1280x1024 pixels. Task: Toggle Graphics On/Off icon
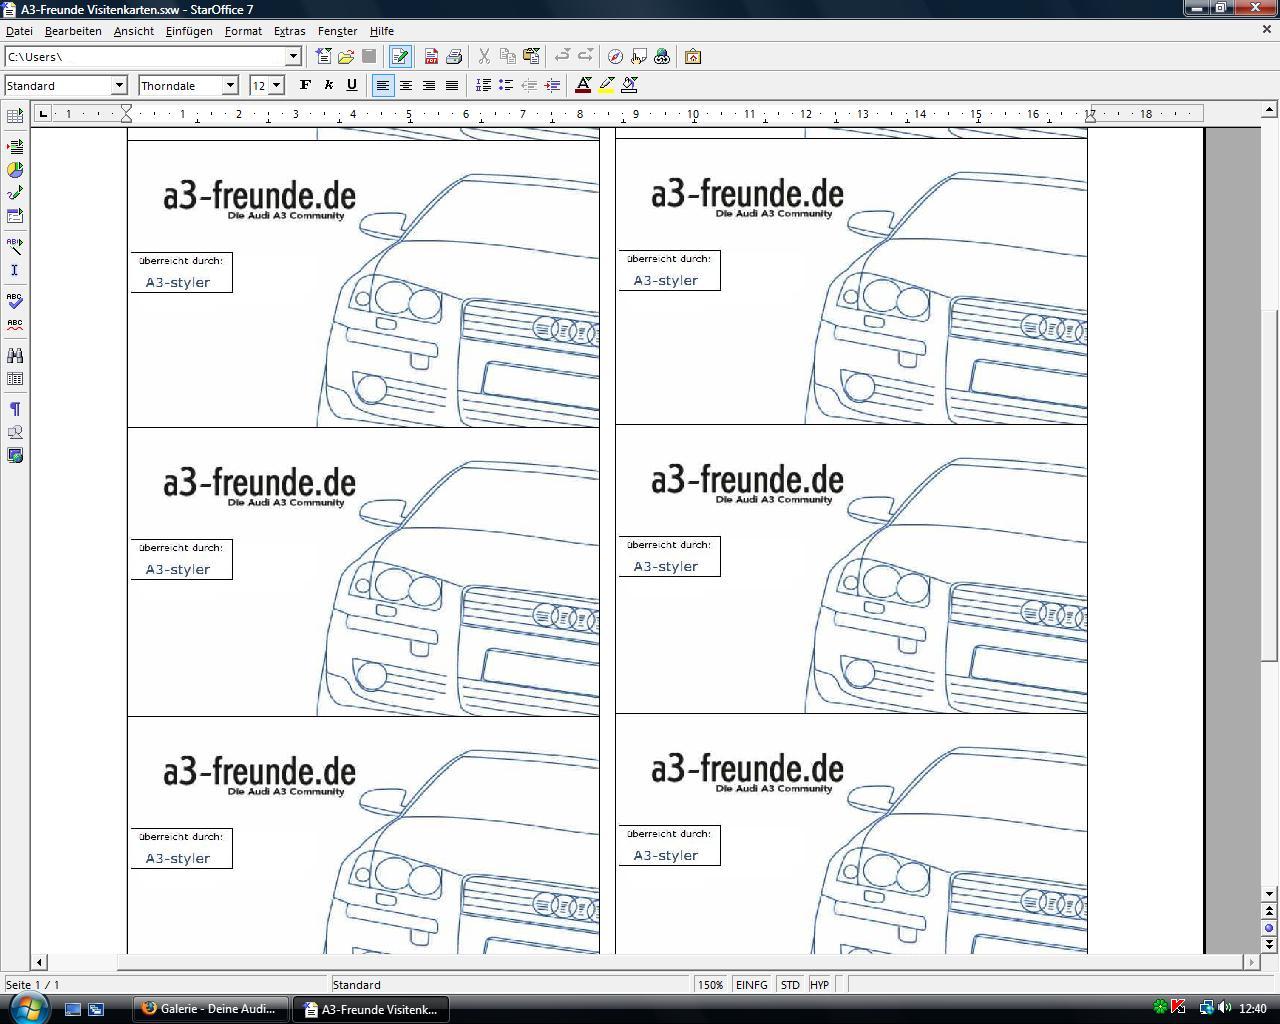point(15,433)
